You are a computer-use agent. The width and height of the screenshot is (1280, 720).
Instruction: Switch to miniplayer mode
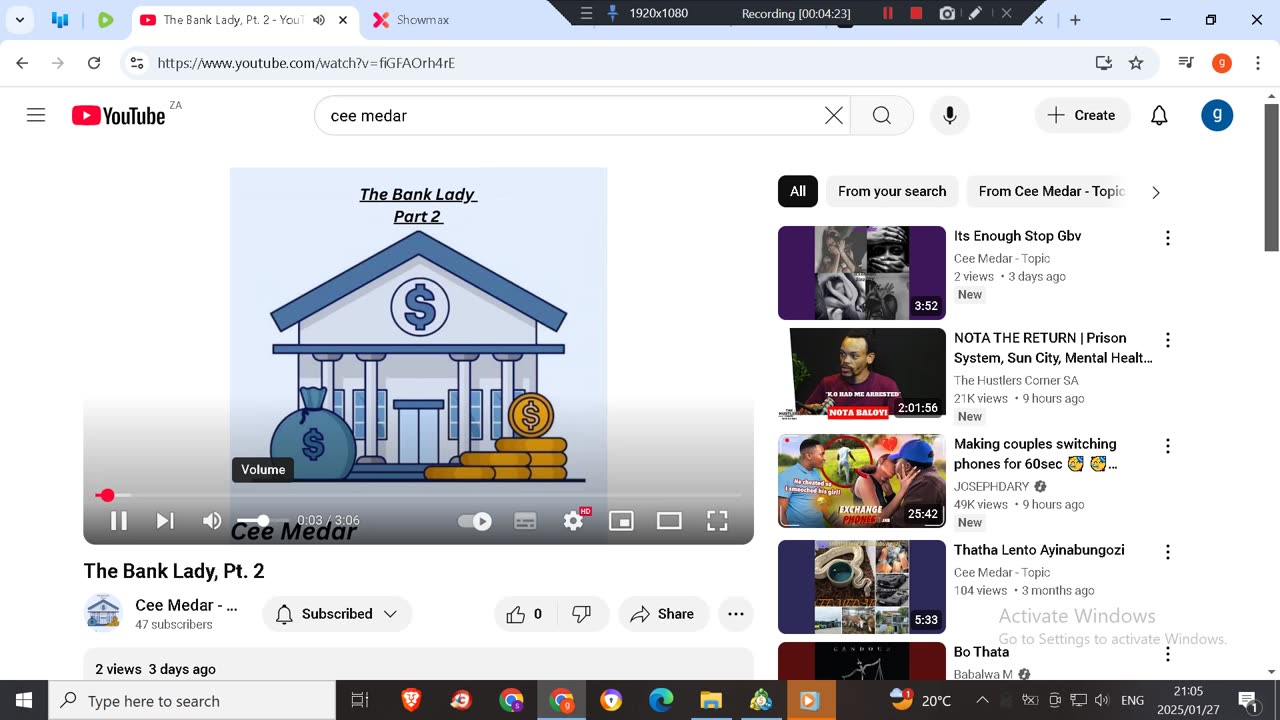pyautogui.click(x=621, y=520)
